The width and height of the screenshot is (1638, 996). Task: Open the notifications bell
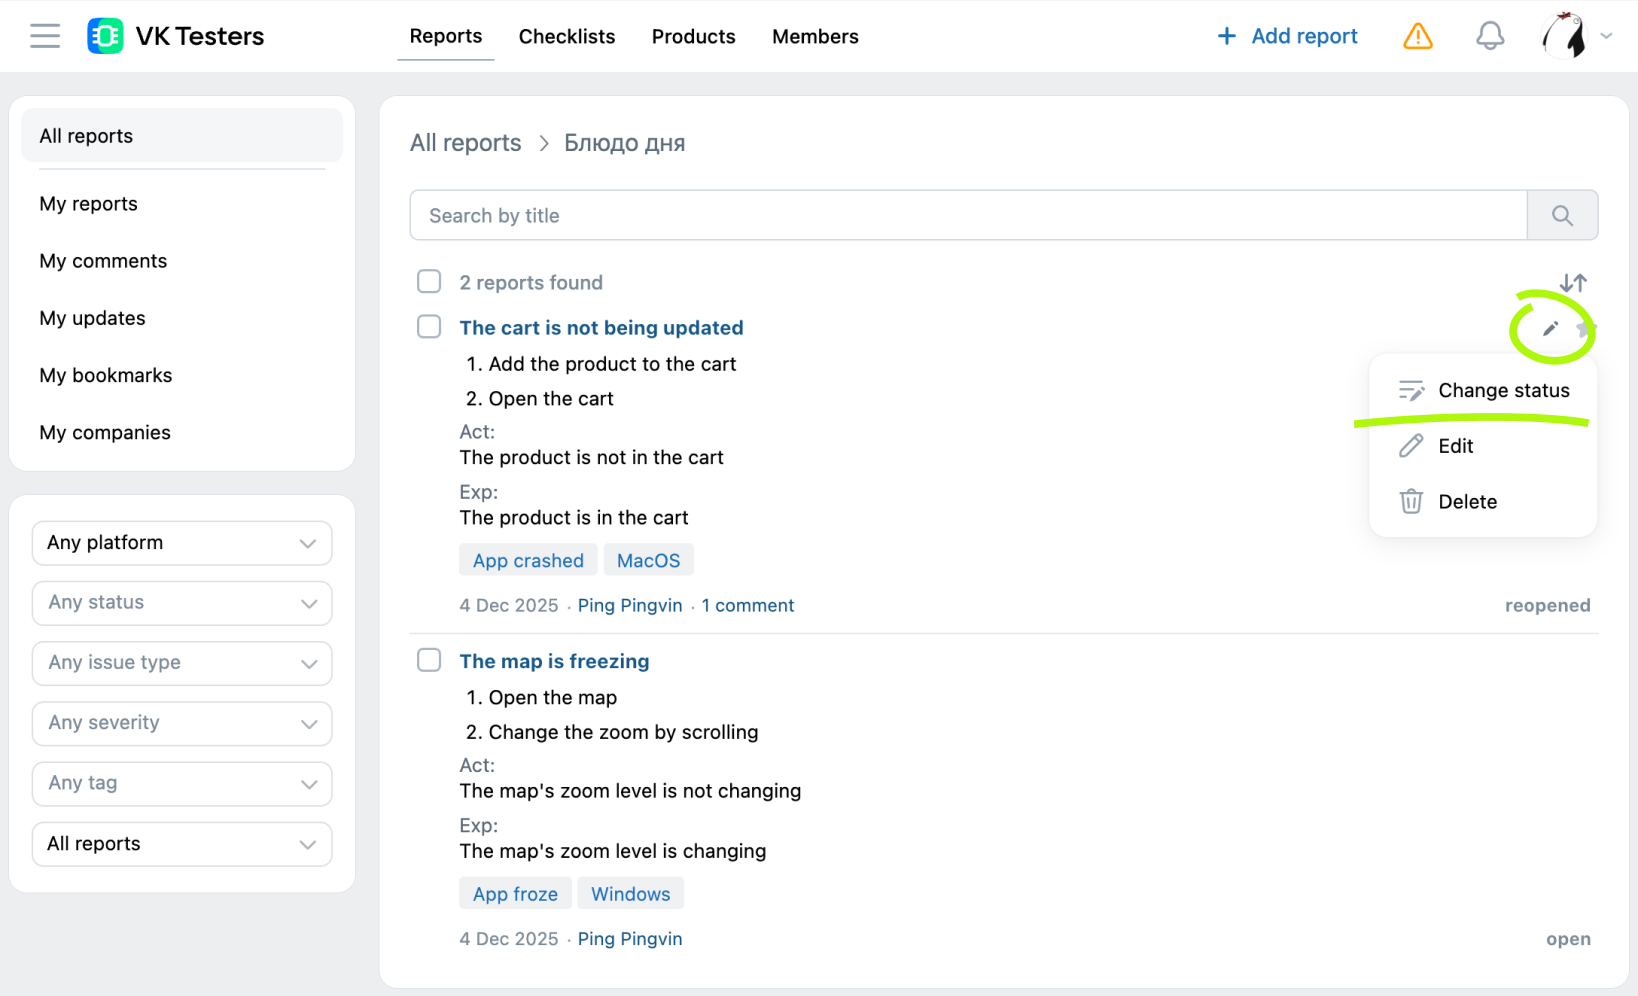pos(1490,36)
